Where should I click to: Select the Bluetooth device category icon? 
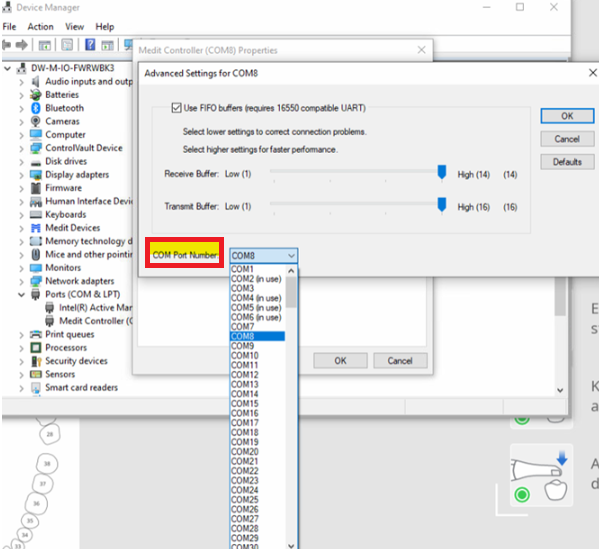tap(36, 108)
